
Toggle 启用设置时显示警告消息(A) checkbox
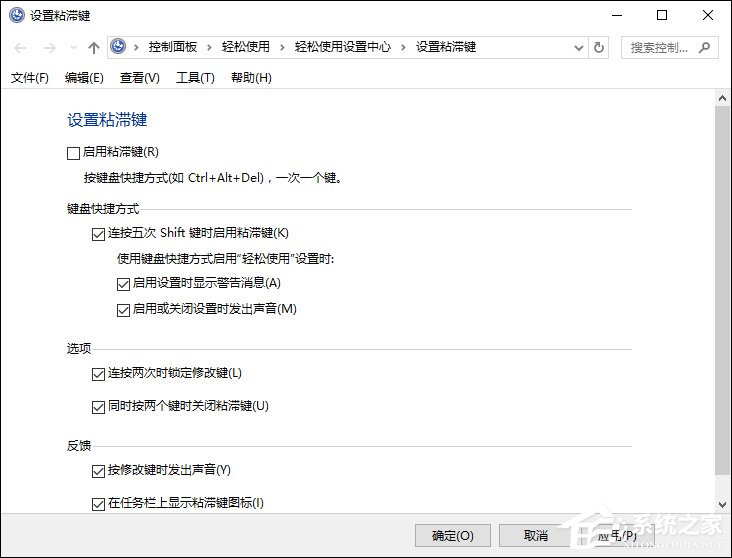click(x=123, y=284)
